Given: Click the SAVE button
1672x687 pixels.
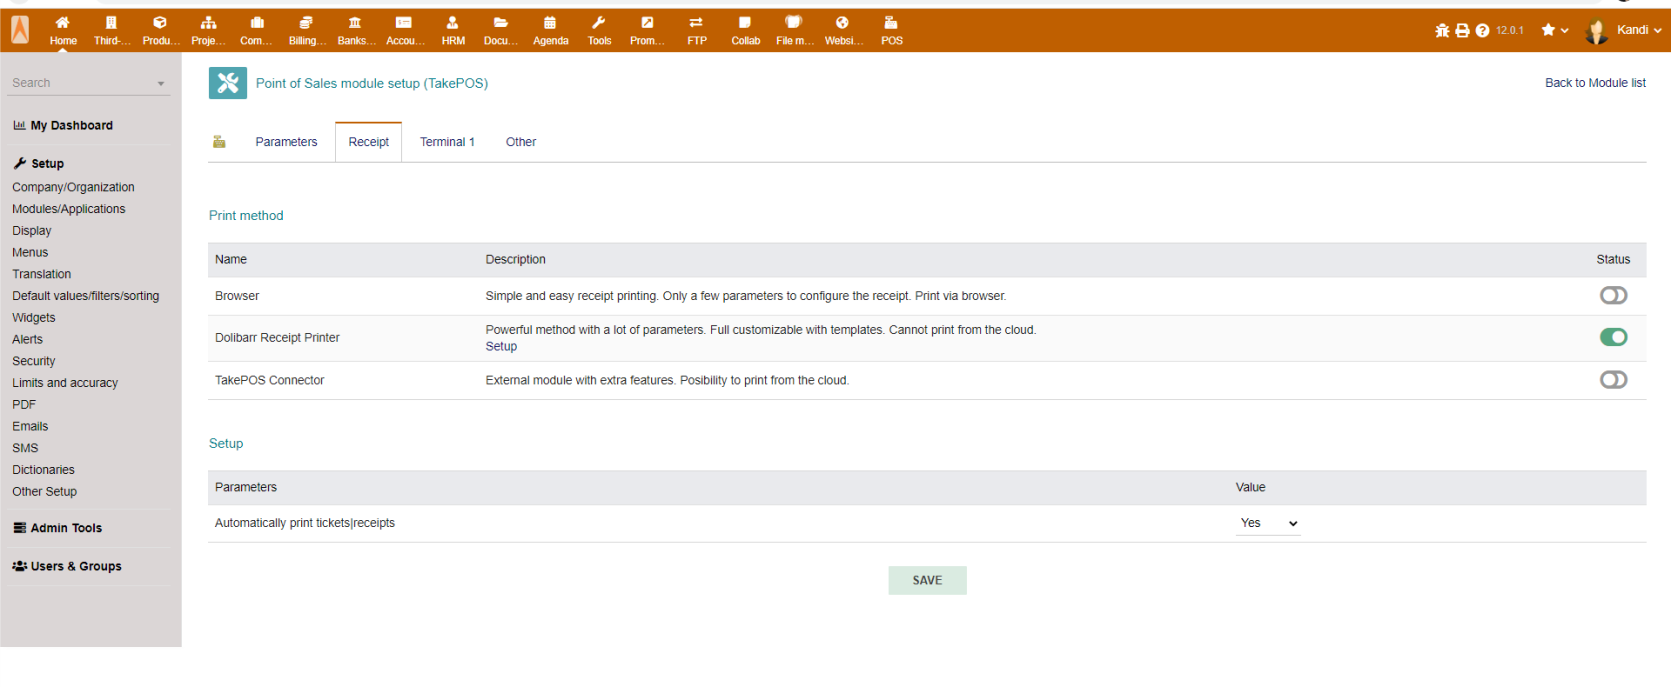Looking at the screenshot, I should (927, 580).
